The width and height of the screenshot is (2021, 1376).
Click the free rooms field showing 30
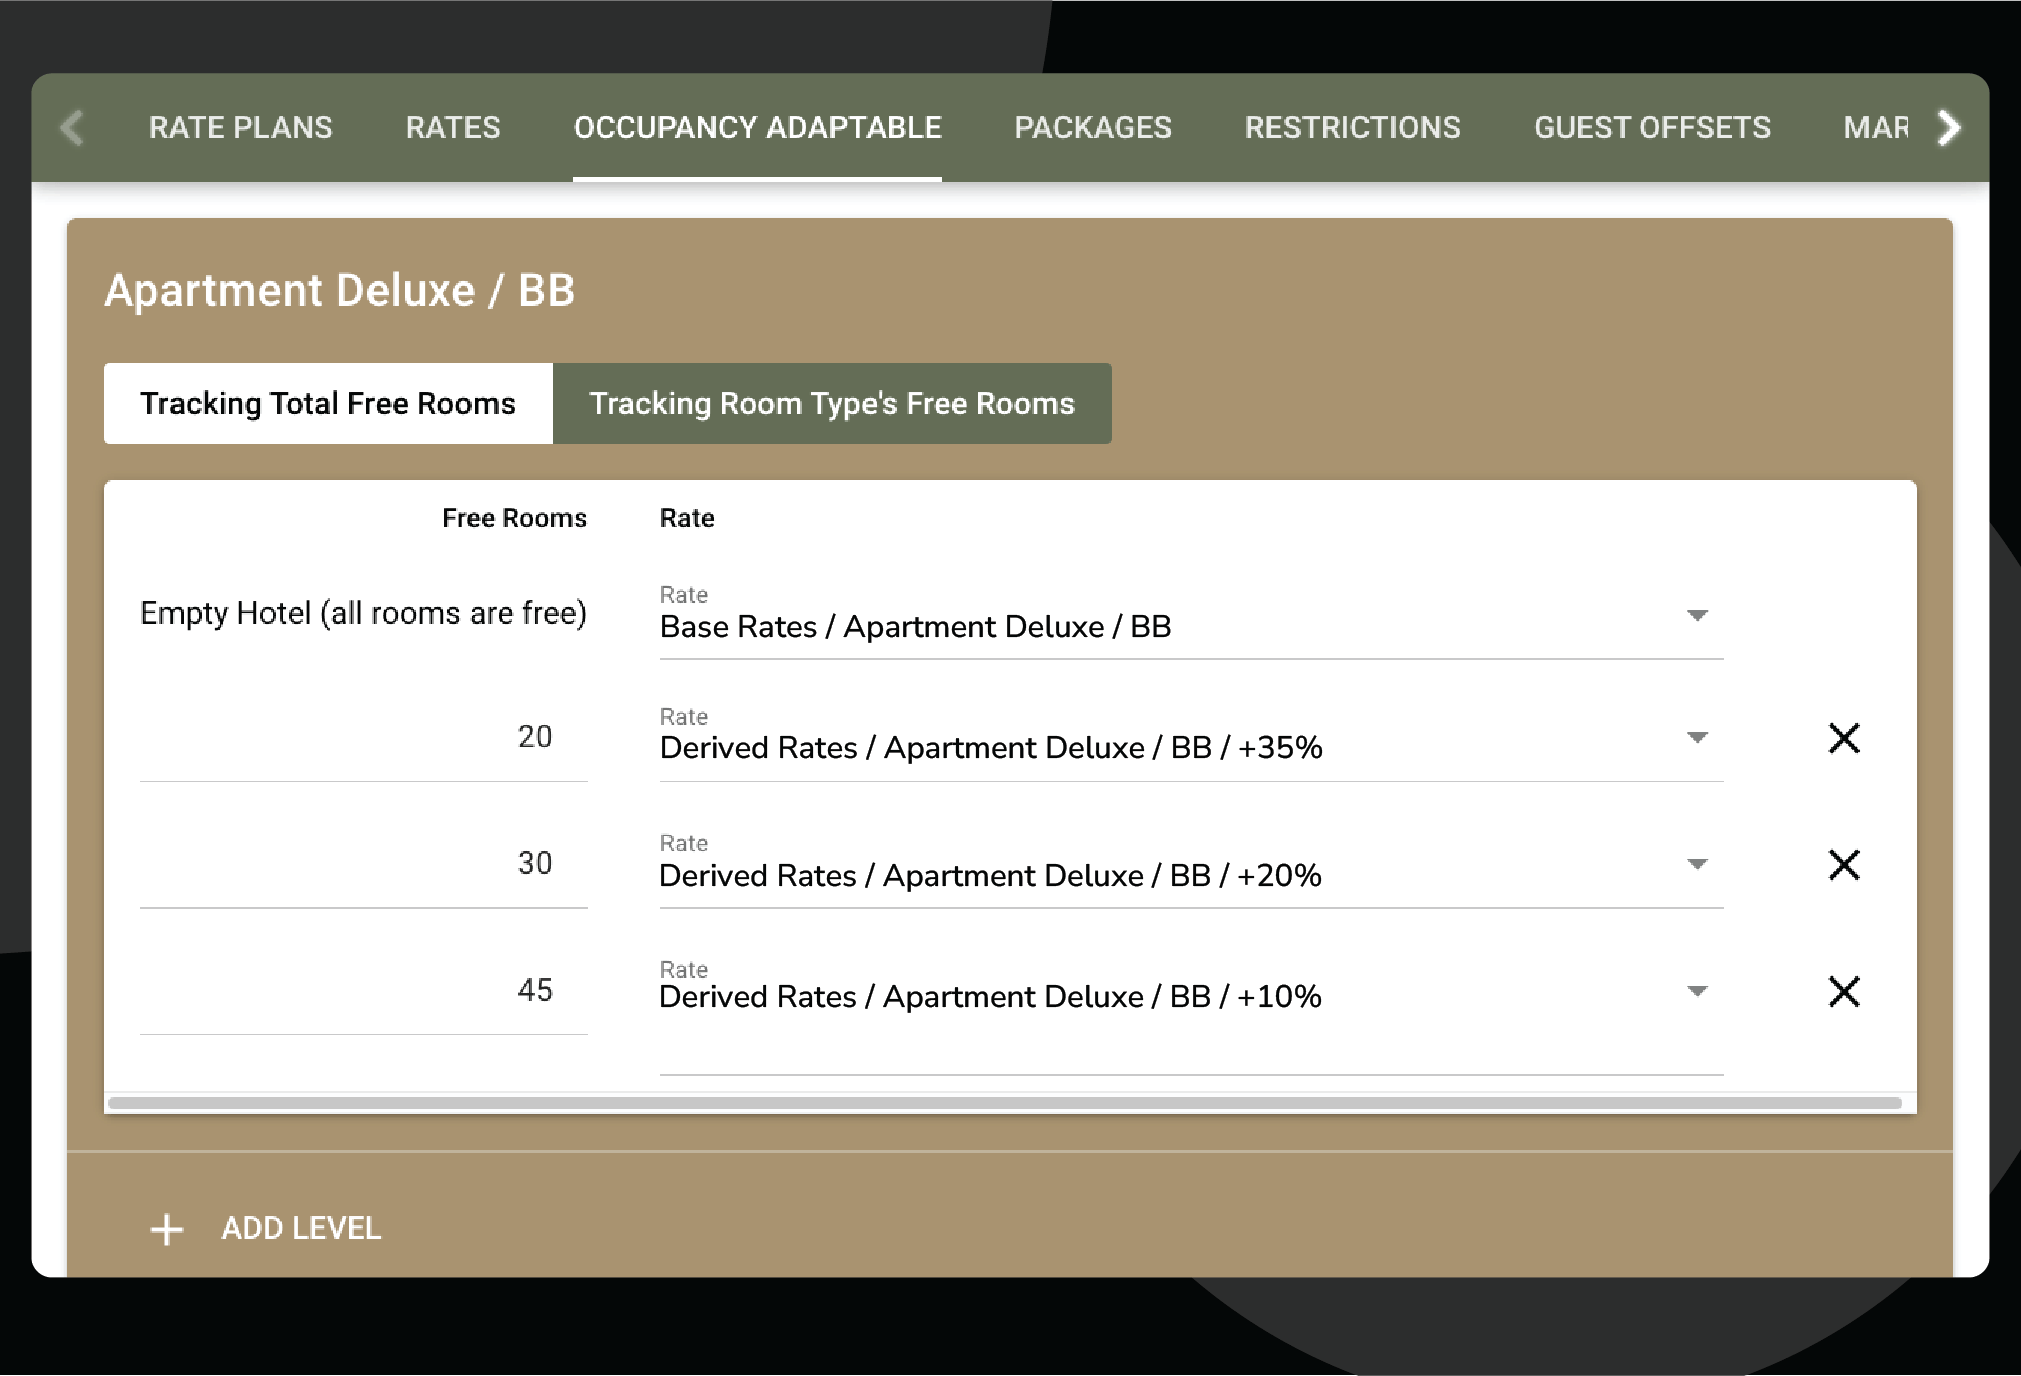tap(364, 864)
